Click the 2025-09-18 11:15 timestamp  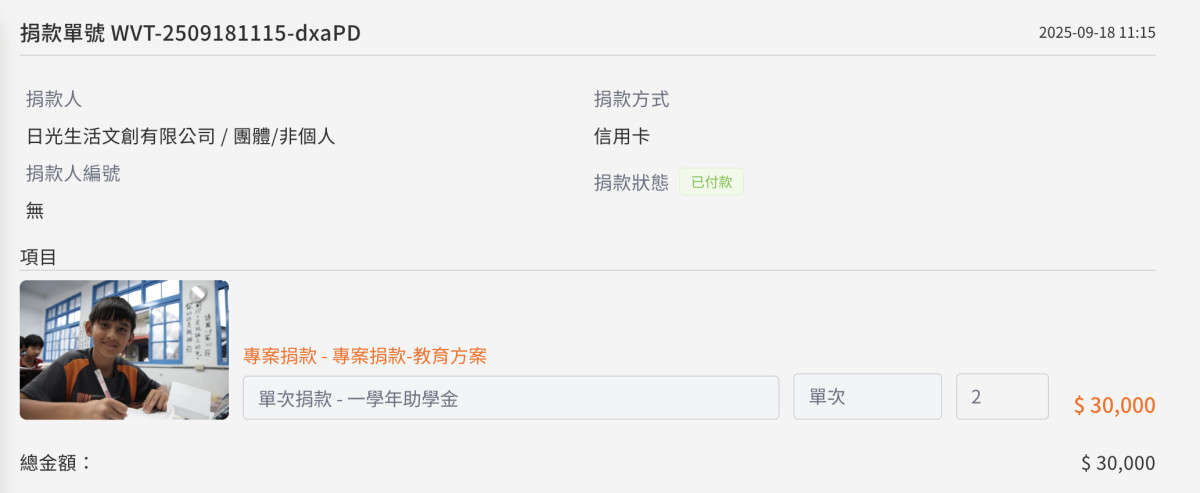point(1097,33)
